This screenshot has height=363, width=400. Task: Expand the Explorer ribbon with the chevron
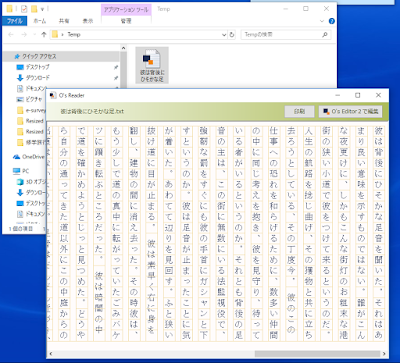click(x=322, y=21)
